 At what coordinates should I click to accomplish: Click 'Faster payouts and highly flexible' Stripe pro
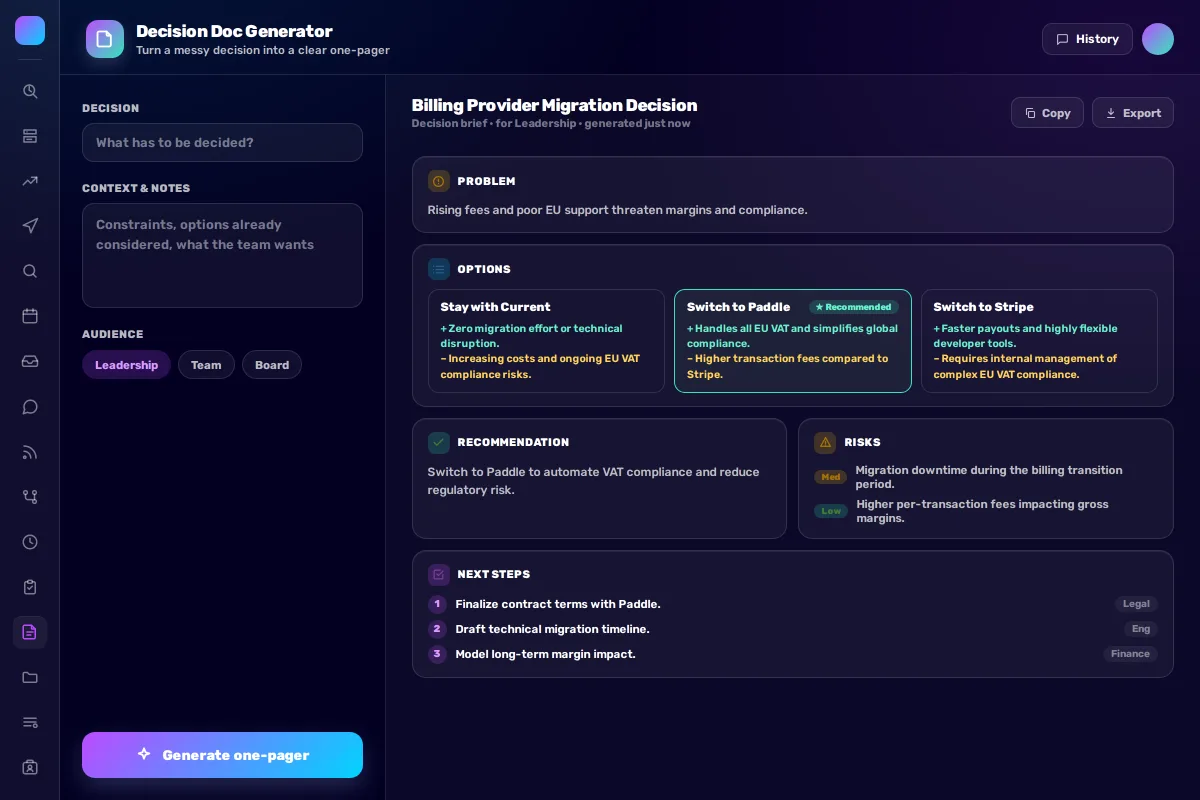pos(1025,336)
